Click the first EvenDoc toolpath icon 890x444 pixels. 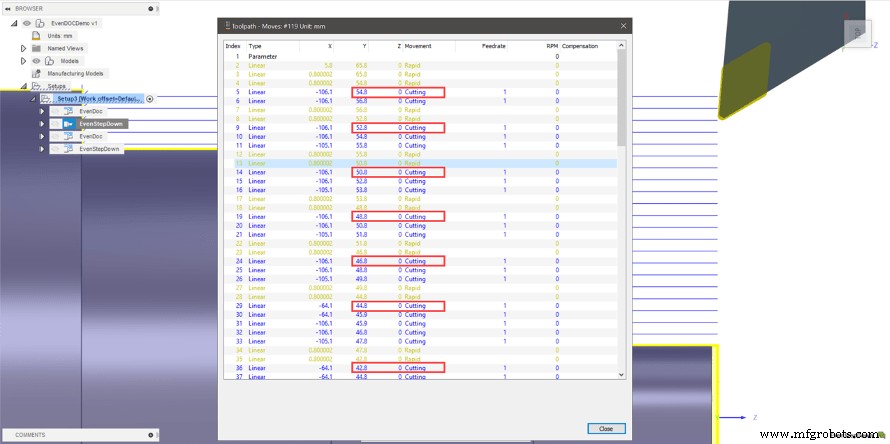(x=68, y=111)
